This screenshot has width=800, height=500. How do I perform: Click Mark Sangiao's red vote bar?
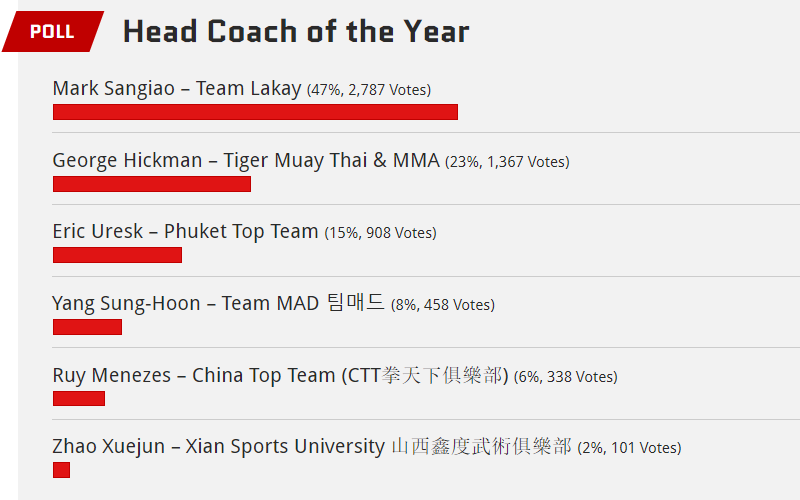pyautogui.click(x=255, y=112)
